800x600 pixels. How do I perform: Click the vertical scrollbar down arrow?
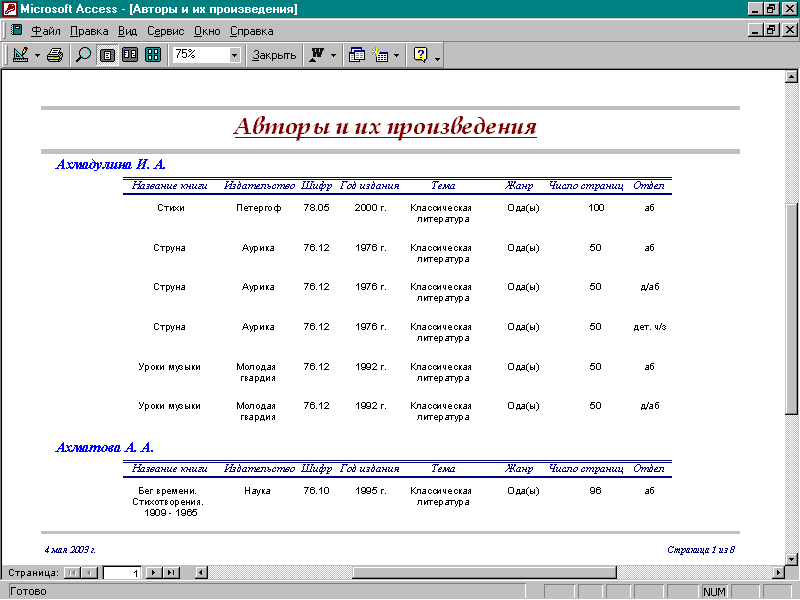(792, 557)
